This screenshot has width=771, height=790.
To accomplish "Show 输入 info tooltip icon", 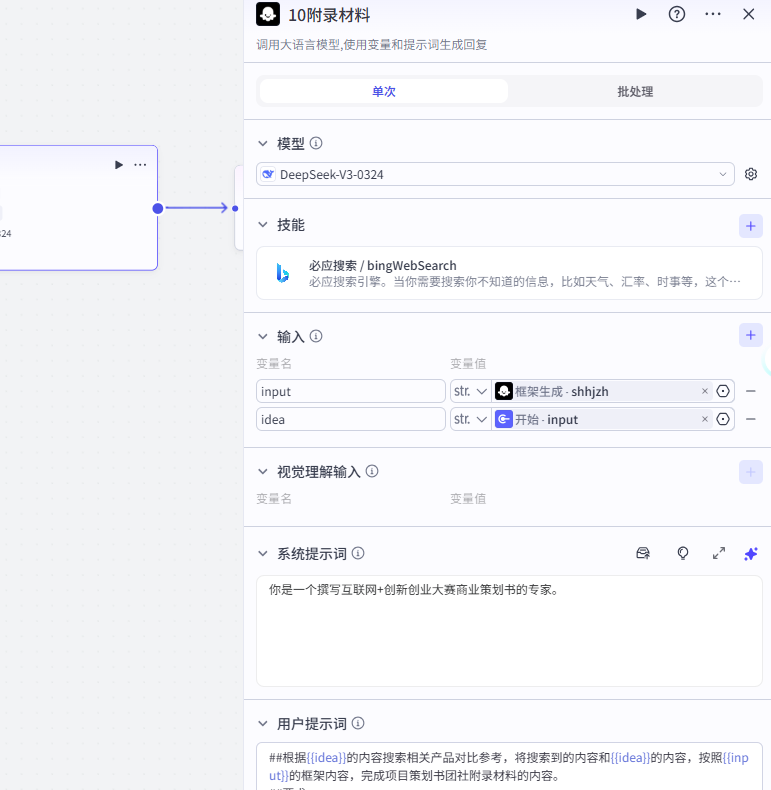I will click(x=316, y=336).
